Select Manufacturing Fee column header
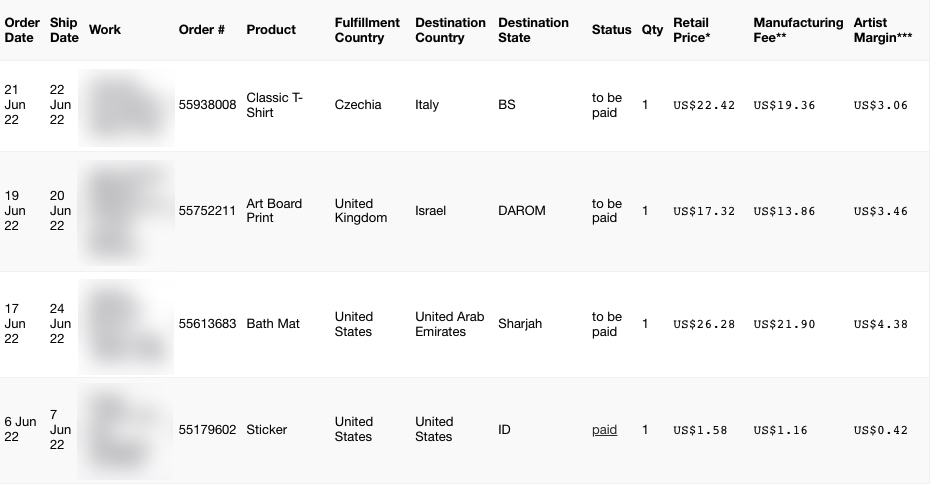 pyautogui.click(x=798, y=30)
